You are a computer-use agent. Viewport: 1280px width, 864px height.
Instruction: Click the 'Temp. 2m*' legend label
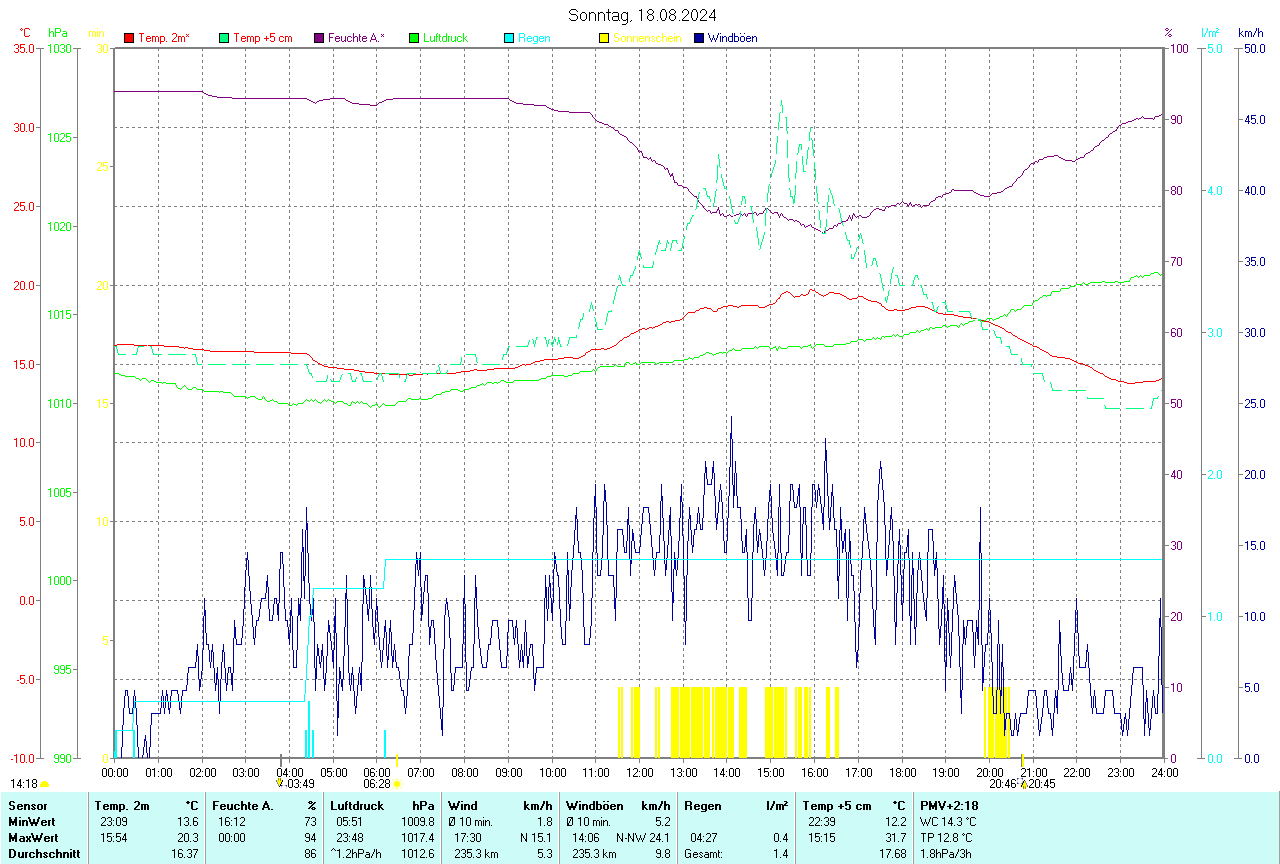[164, 38]
